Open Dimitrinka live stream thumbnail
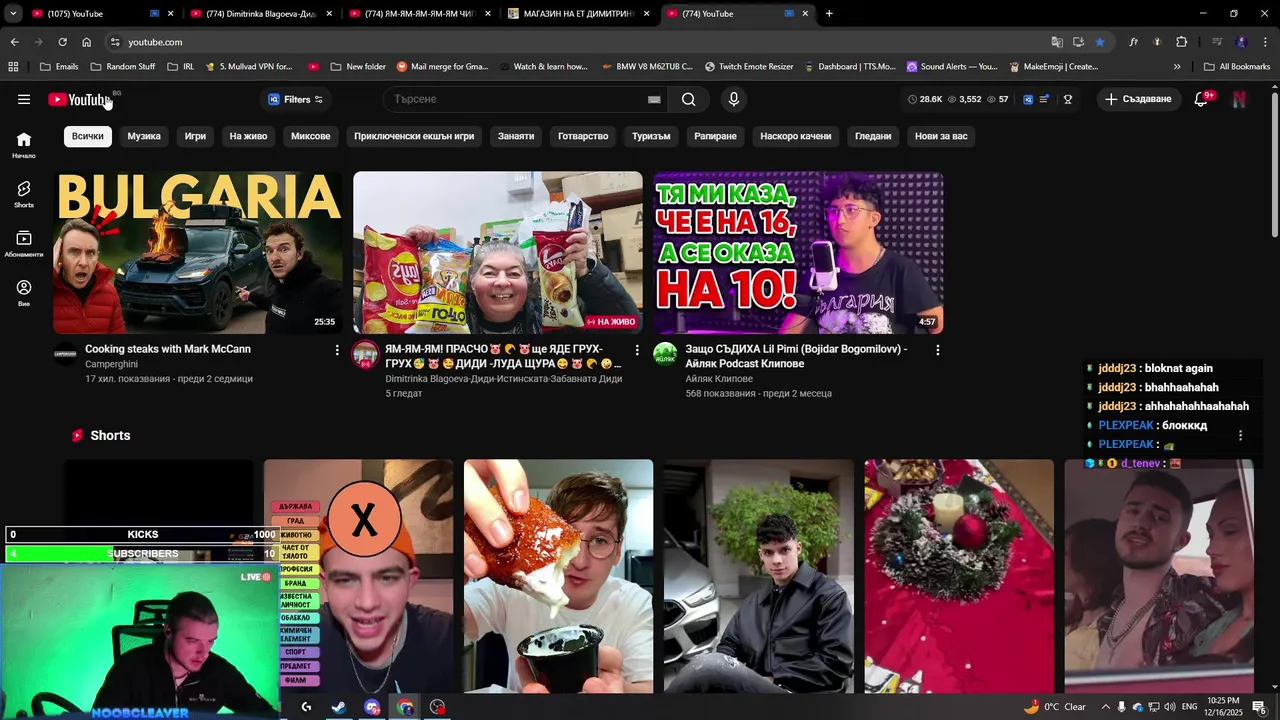This screenshot has height=720, width=1280. [498, 252]
